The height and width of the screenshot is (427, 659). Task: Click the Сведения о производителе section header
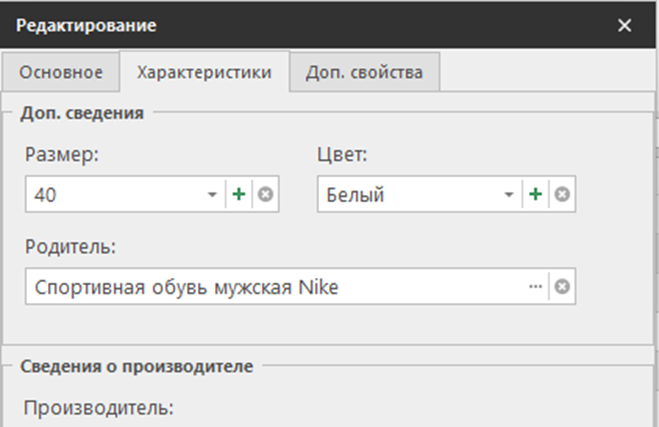tap(136, 365)
